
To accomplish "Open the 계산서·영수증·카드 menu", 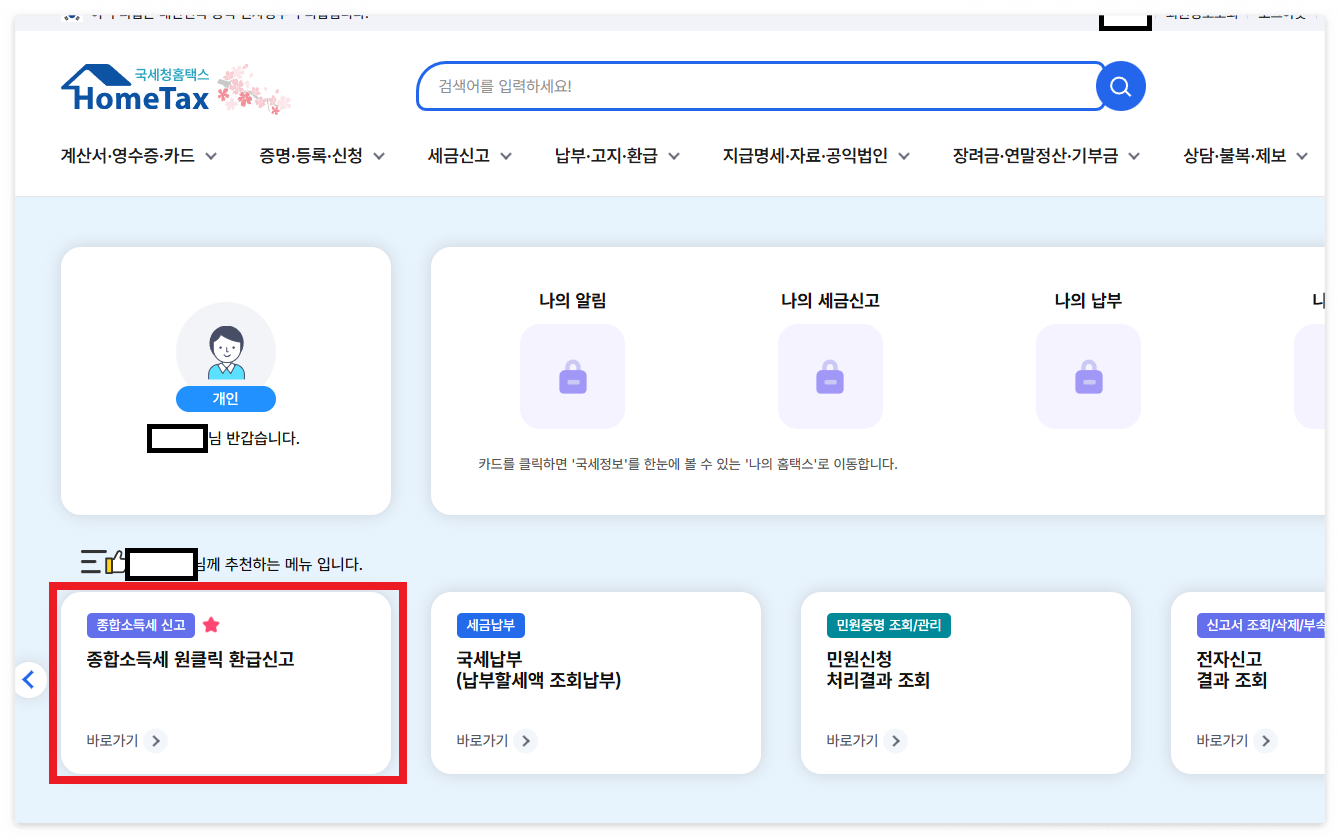I will coord(130,156).
